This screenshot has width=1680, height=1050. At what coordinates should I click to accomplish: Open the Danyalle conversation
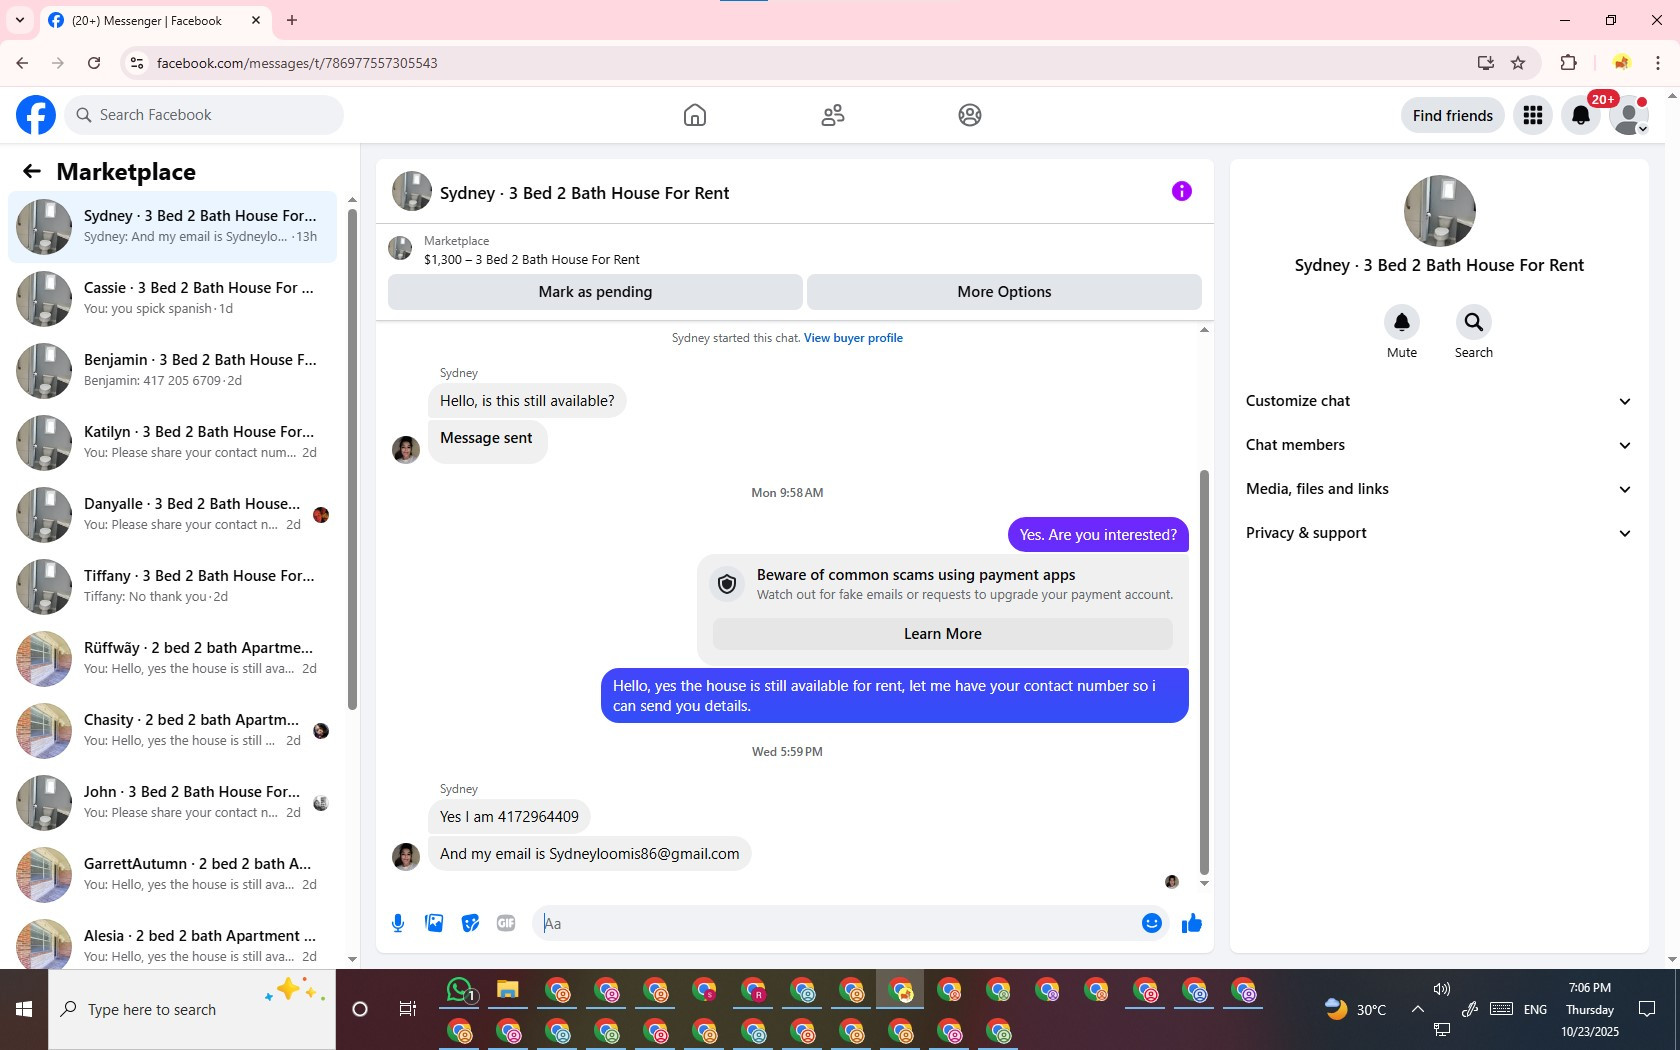point(172,515)
